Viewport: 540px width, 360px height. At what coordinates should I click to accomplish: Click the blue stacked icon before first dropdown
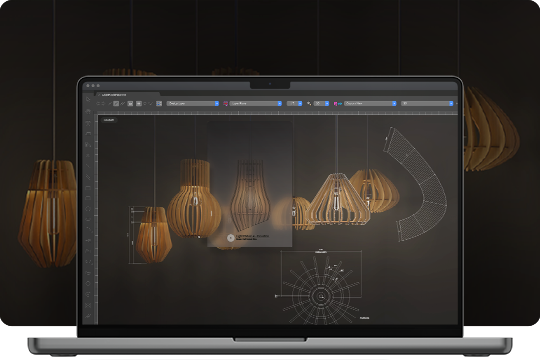tap(159, 103)
